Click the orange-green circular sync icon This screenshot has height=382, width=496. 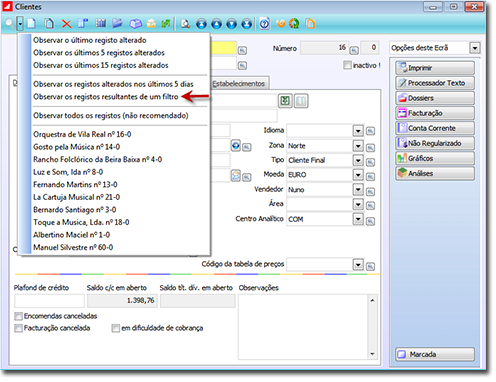coord(294,23)
